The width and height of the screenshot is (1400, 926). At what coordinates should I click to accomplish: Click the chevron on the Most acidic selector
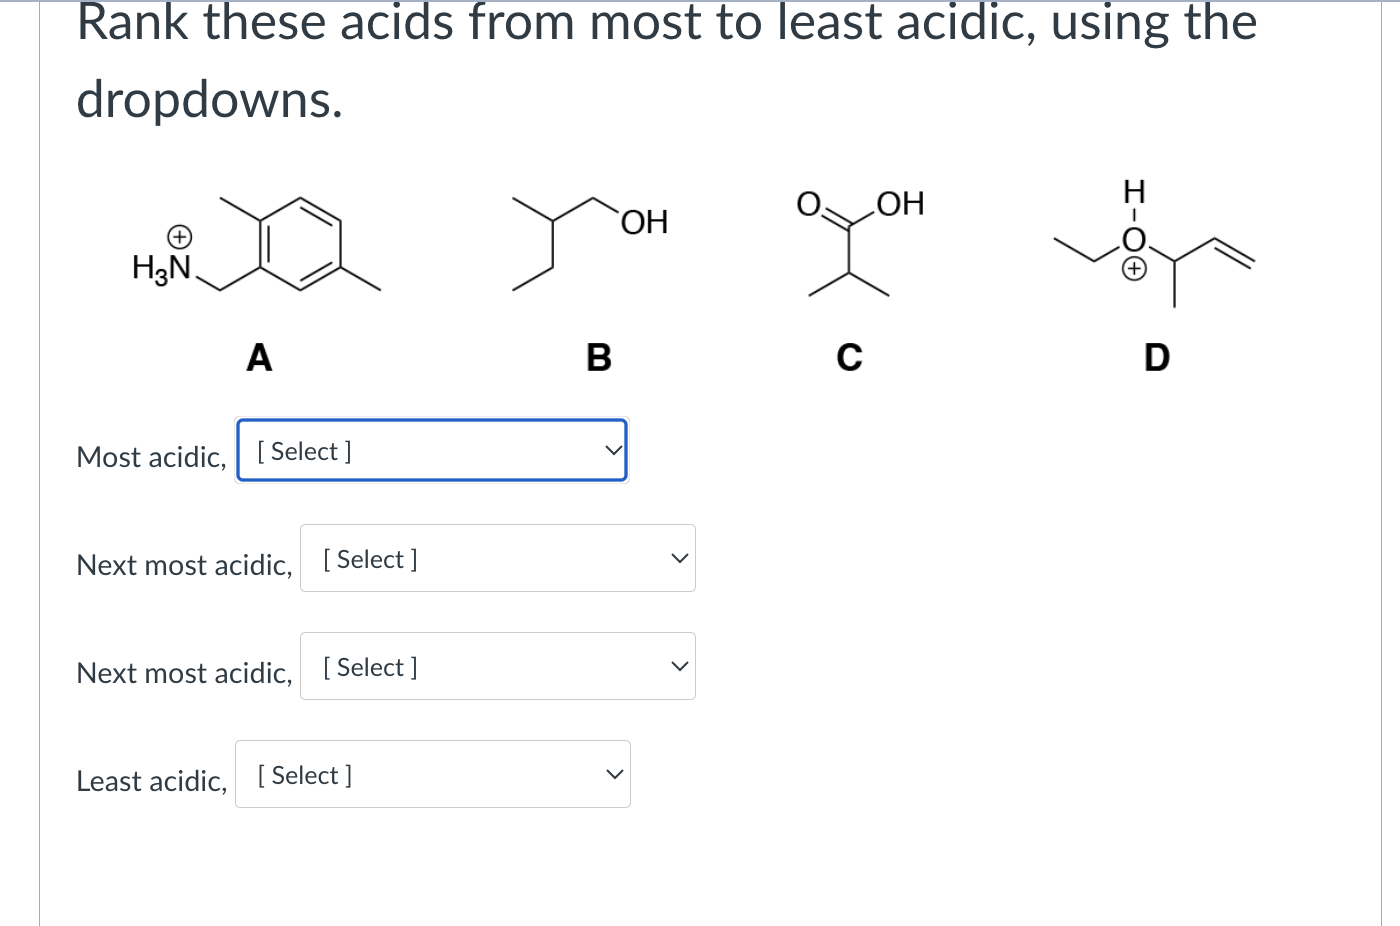pos(613,450)
